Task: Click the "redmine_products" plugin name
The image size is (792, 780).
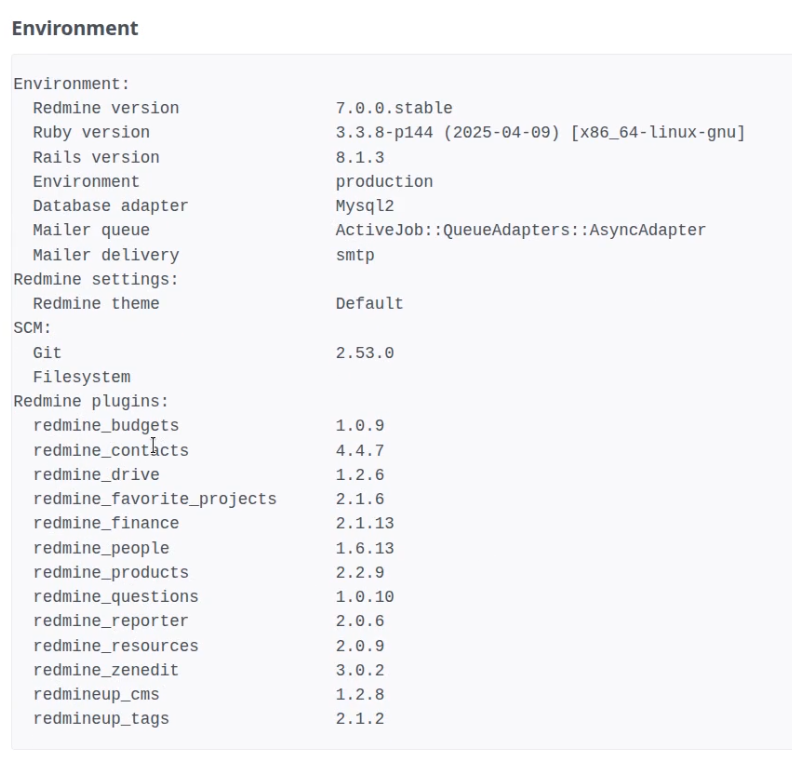Action: pos(111,572)
